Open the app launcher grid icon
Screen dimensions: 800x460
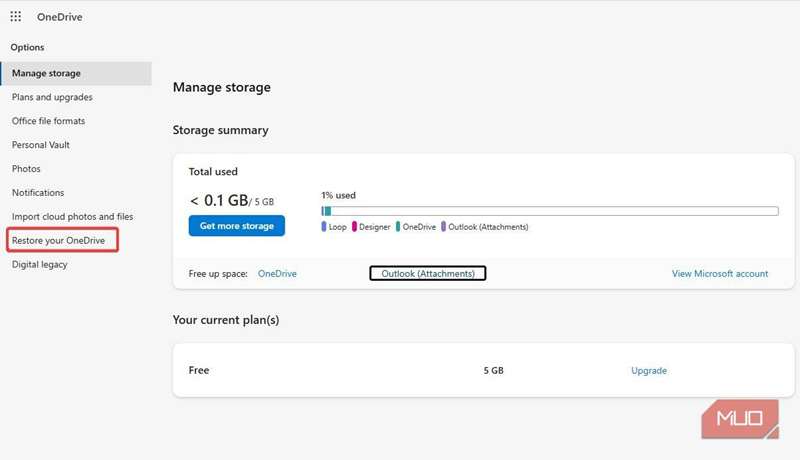[16, 17]
